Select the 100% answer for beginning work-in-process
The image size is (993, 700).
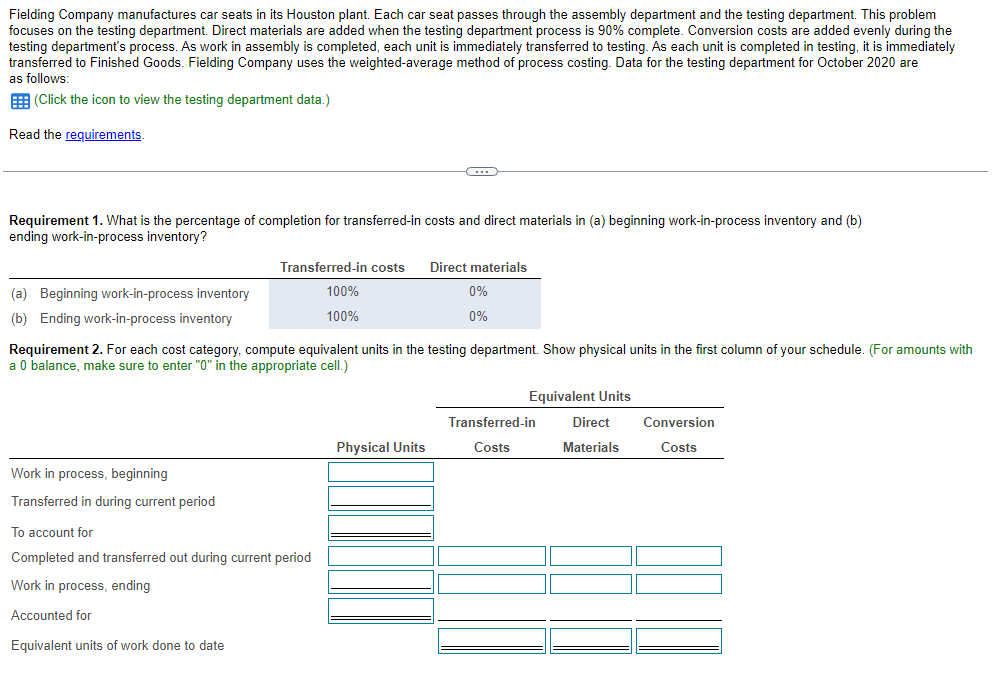point(342,291)
